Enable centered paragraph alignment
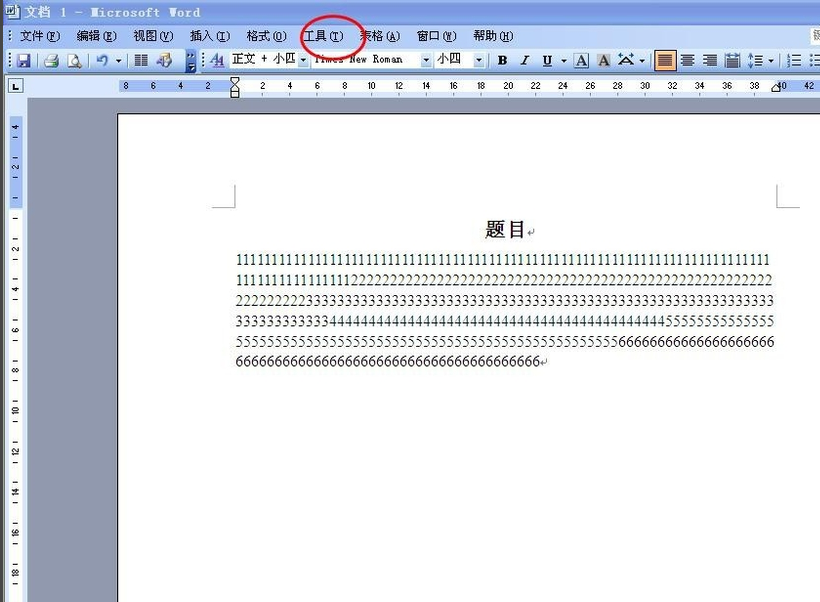Screen dimensions: 820x602 coord(687,60)
